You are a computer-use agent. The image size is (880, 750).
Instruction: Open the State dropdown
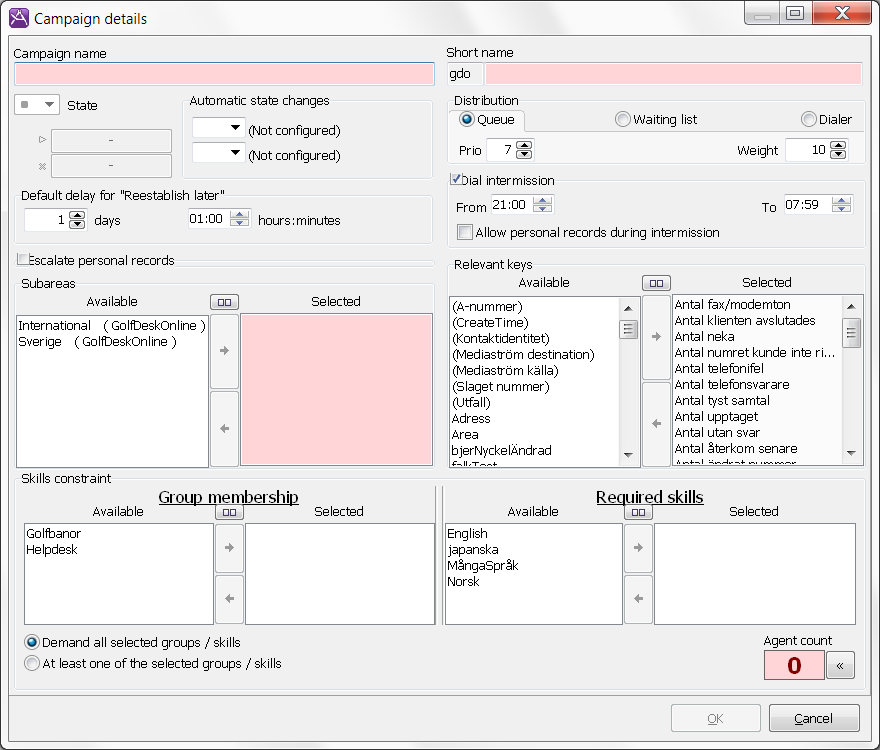38,104
